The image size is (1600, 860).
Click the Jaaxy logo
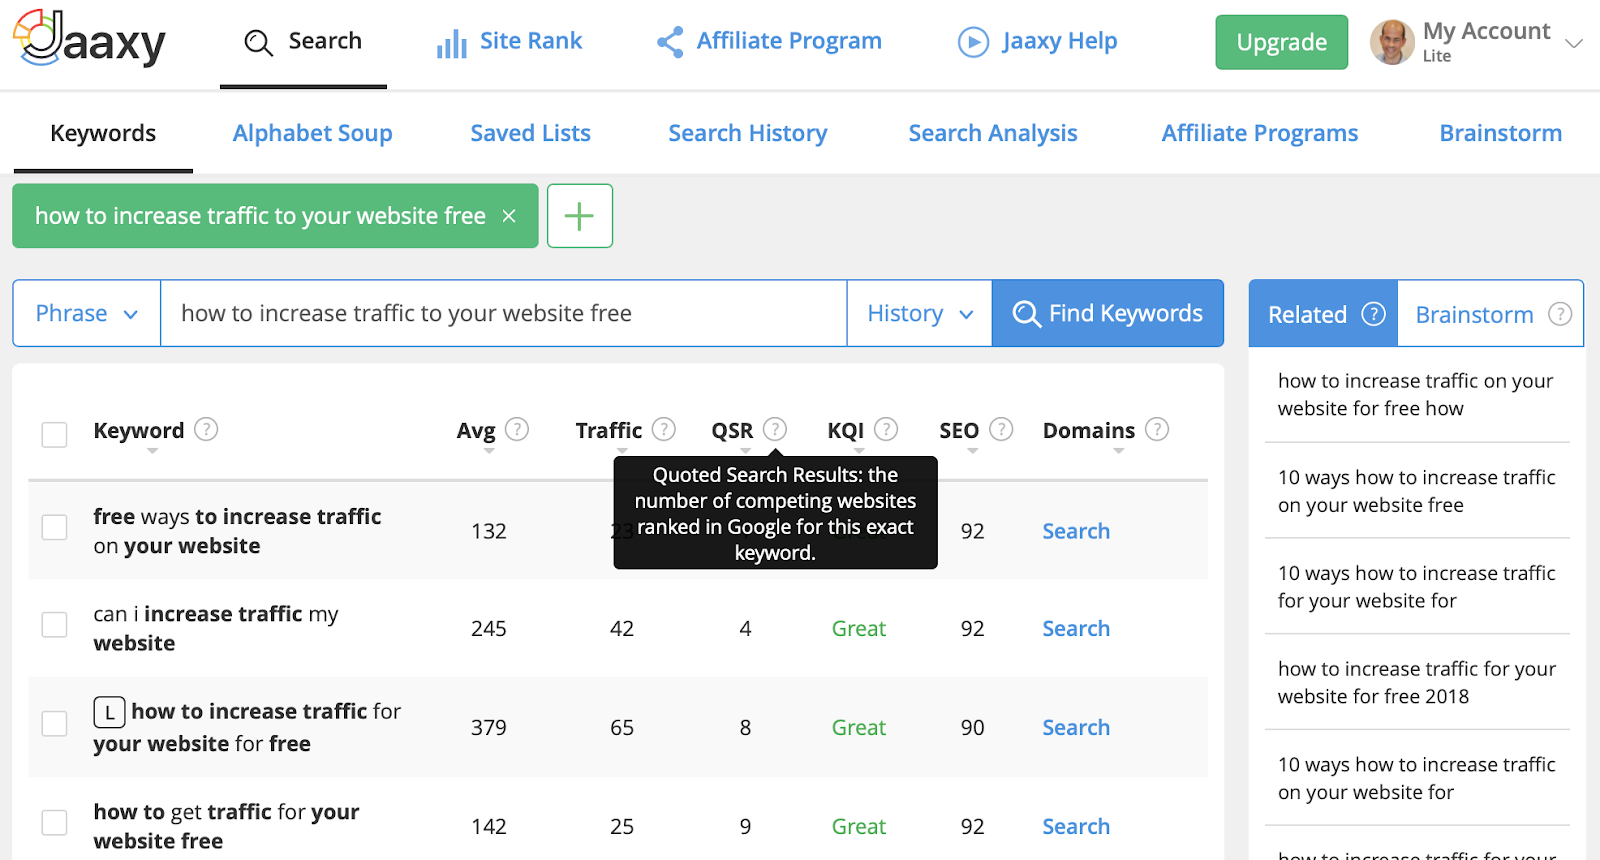click(x=89, y=38)
